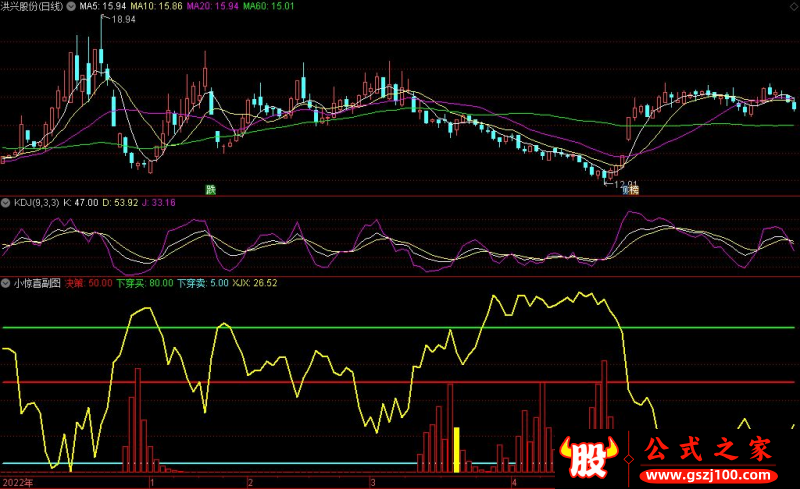Click the MA60: 15.01 label
The width and height of the screenshot is (800, 489).
click(268, 6)
